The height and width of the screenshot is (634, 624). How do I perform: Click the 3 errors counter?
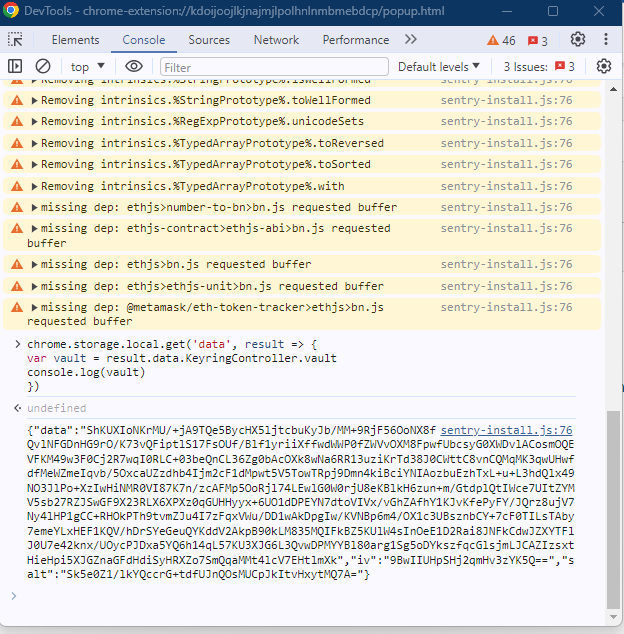click(x=538, y=40)
